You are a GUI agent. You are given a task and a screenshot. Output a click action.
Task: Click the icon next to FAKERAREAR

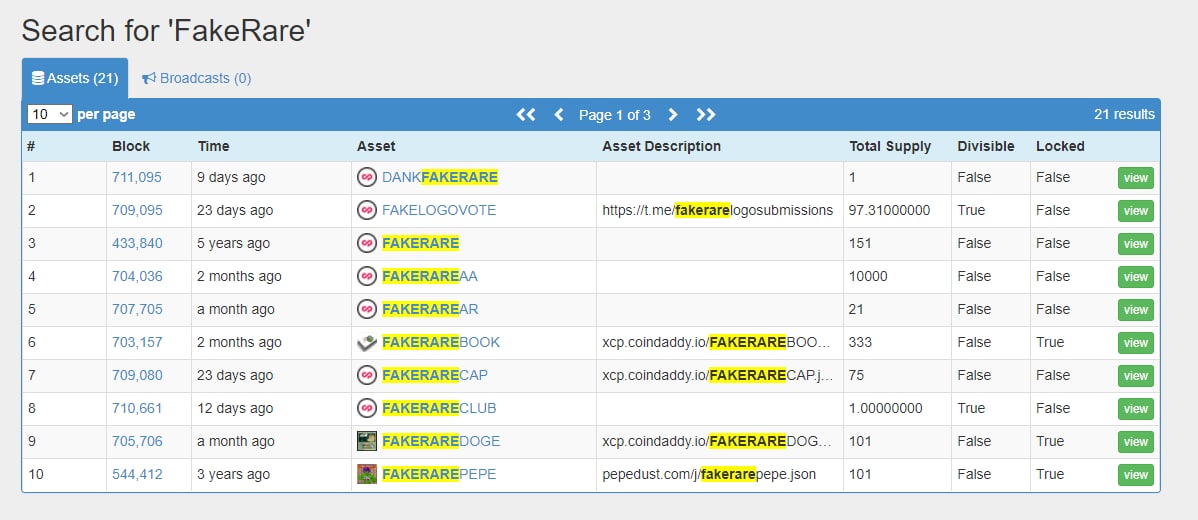367,309
